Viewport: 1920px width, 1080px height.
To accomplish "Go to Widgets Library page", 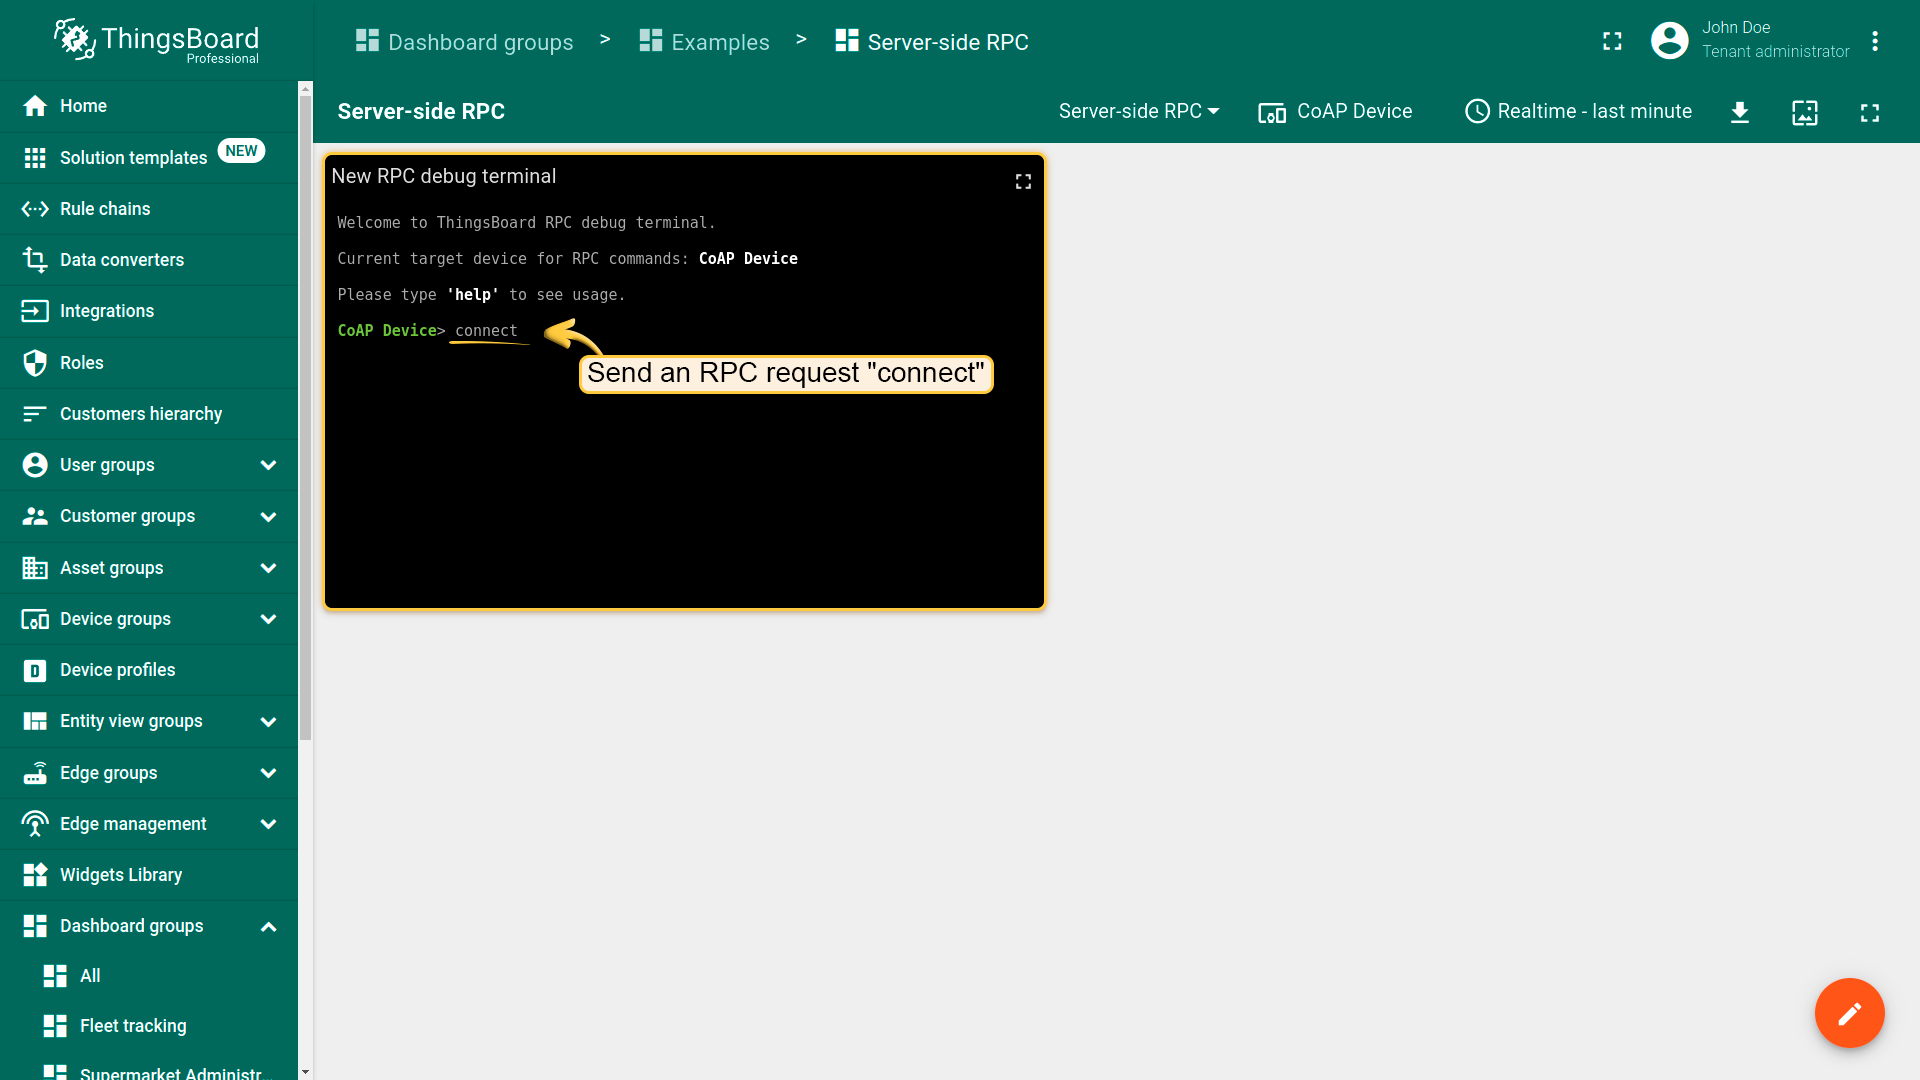I will (x=121, y=875).
